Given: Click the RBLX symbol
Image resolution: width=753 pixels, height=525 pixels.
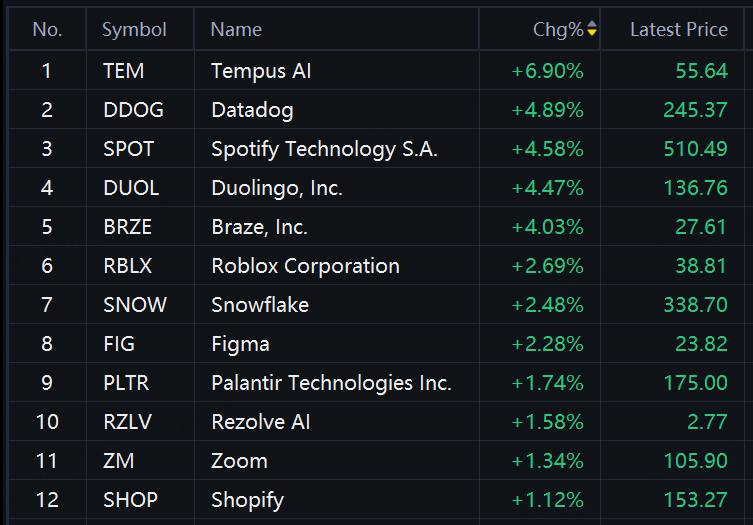Looking at the screenshot, I should tap(128, 266).
